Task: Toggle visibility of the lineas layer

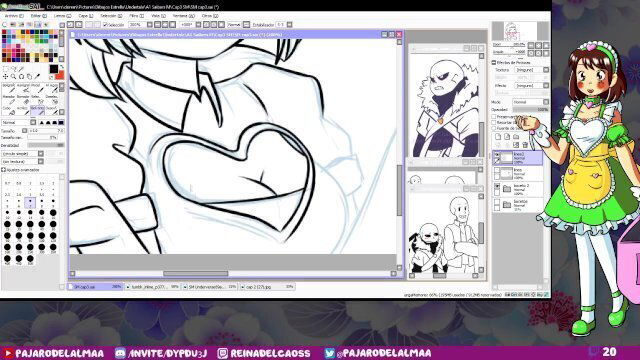Action: coord(497,169)
